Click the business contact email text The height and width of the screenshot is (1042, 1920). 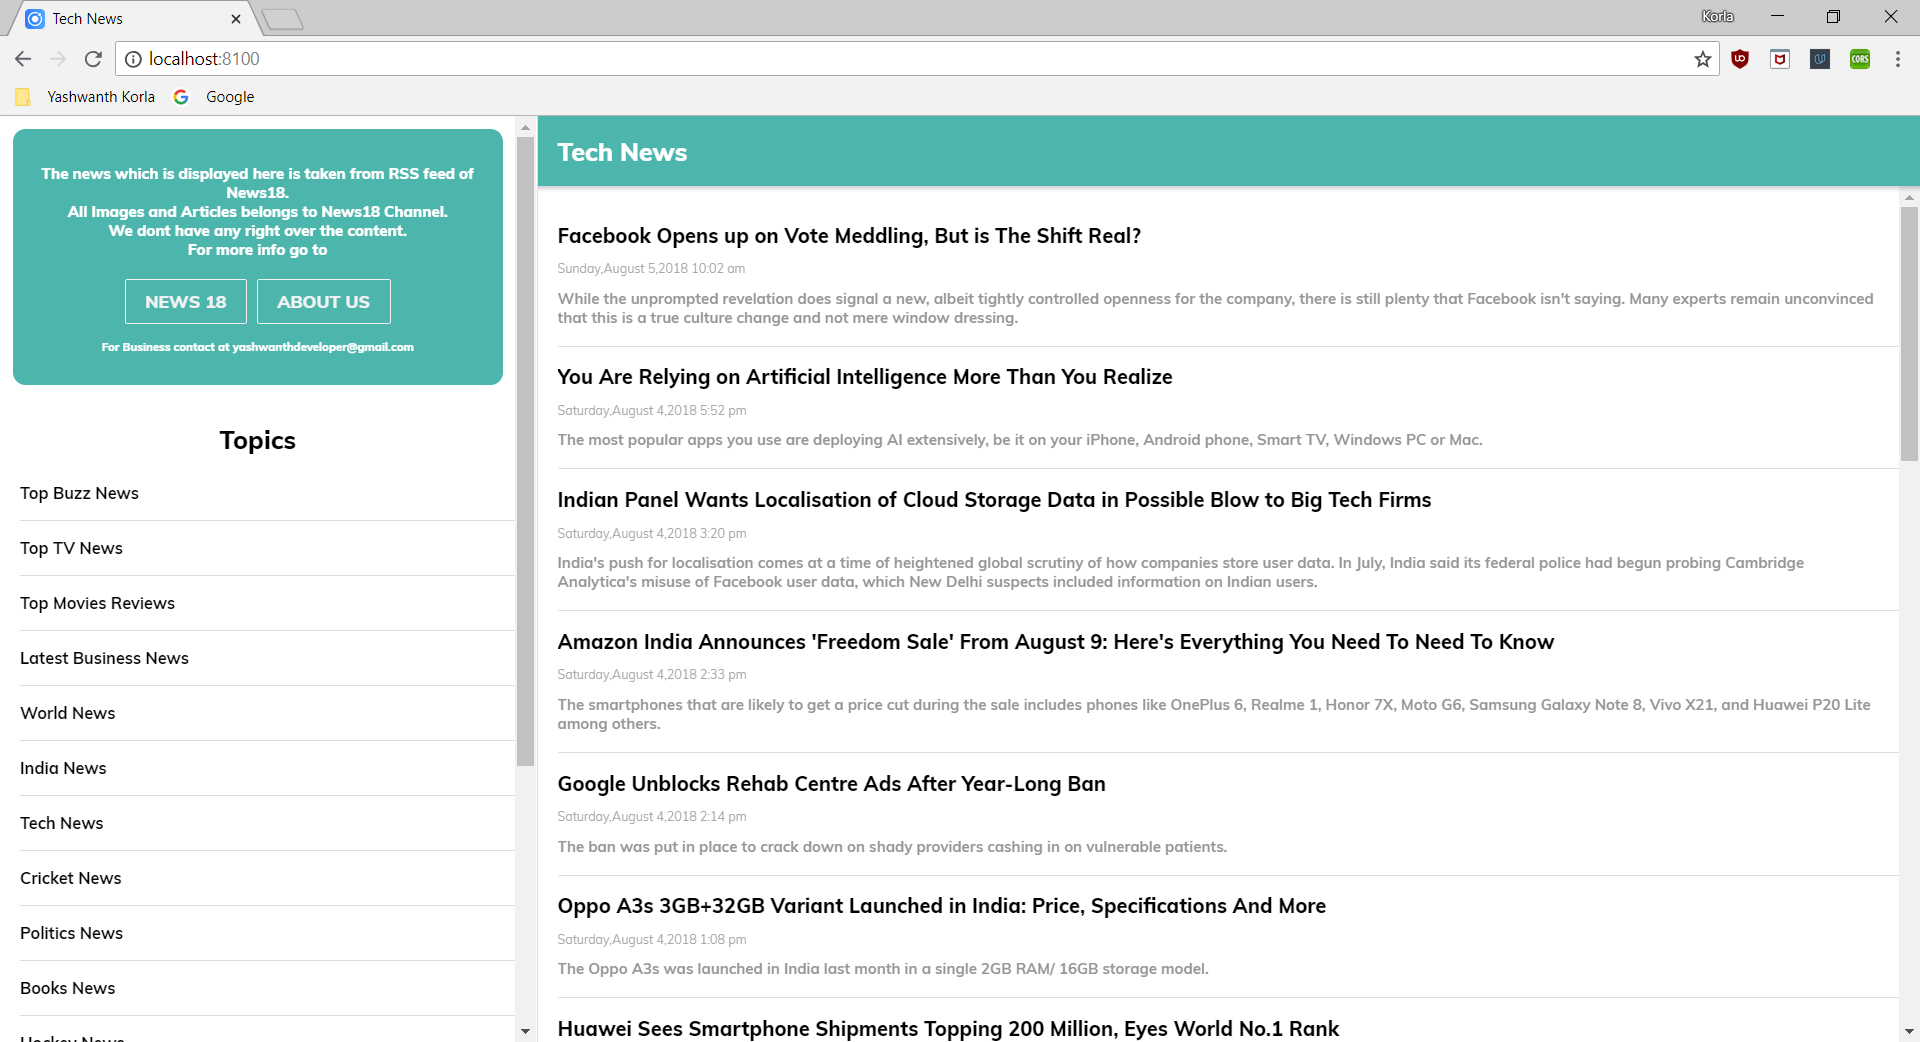(258, 347)
